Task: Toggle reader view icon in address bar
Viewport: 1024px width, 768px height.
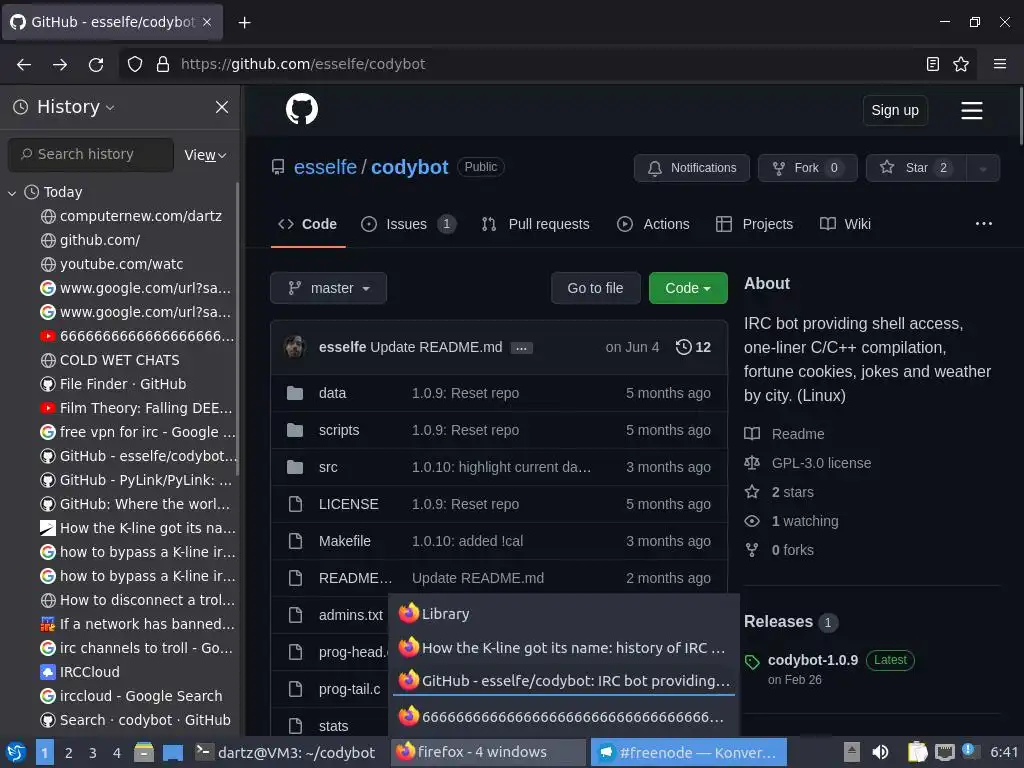Action: pyautogui.click(x=933, y=64)
